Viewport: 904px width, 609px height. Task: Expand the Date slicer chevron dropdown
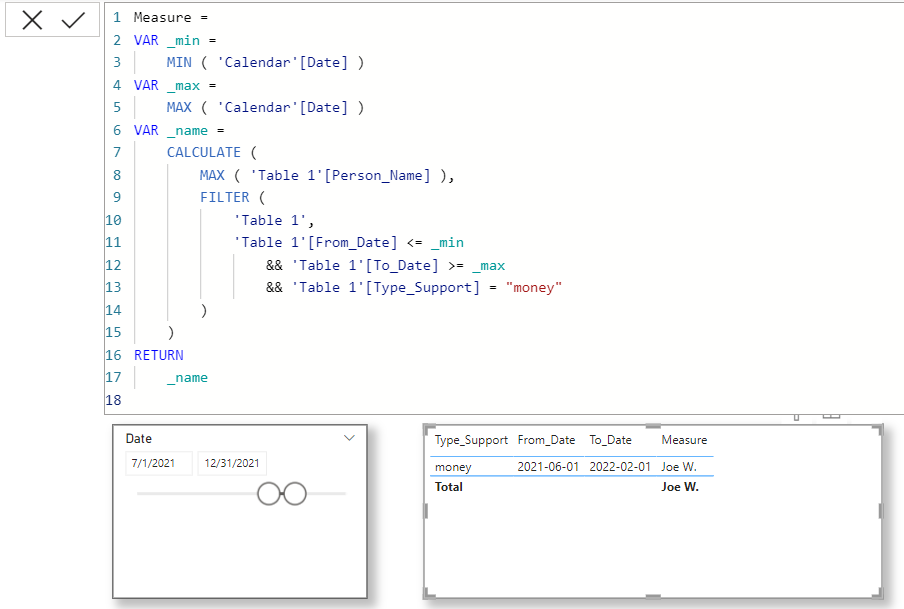[349, 438]
